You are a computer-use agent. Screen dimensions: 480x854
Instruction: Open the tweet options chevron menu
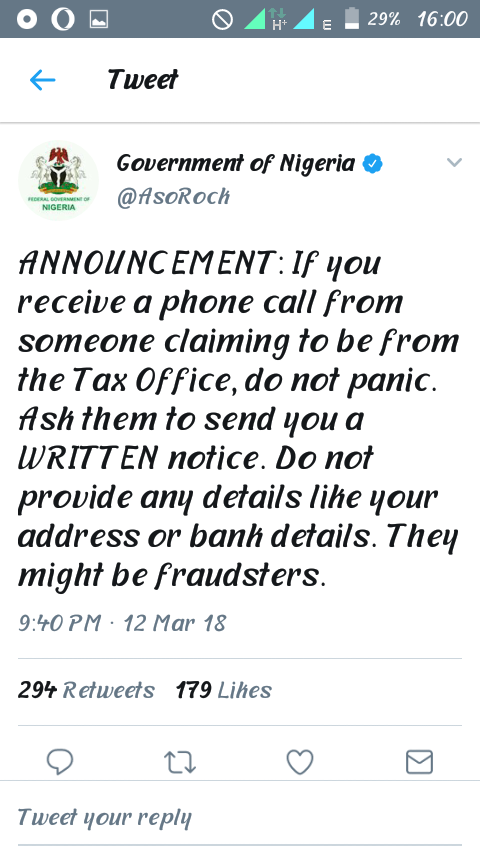454,162
